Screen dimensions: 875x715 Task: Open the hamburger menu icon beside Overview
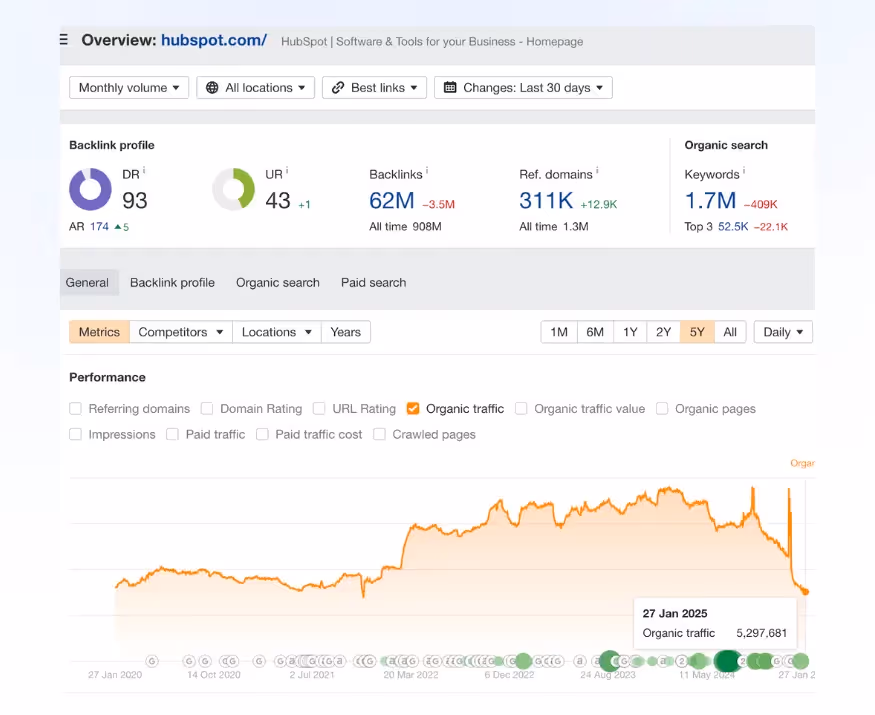point(64,40)
